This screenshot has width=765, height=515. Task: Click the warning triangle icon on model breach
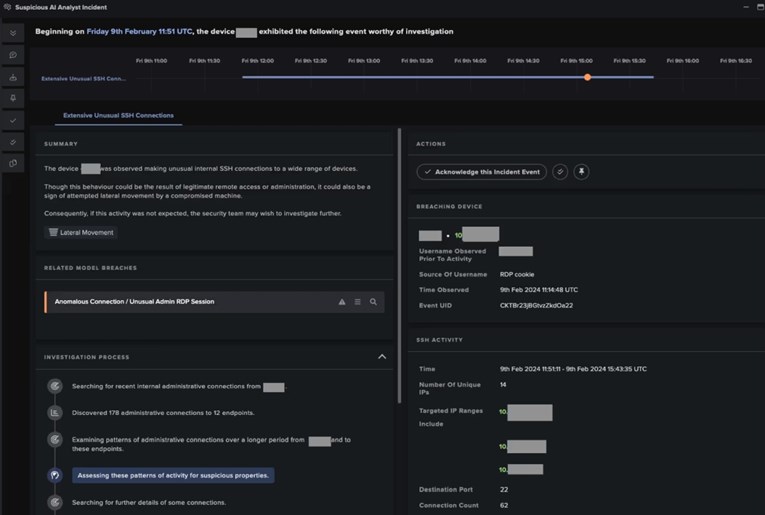(x=342, y=301)
